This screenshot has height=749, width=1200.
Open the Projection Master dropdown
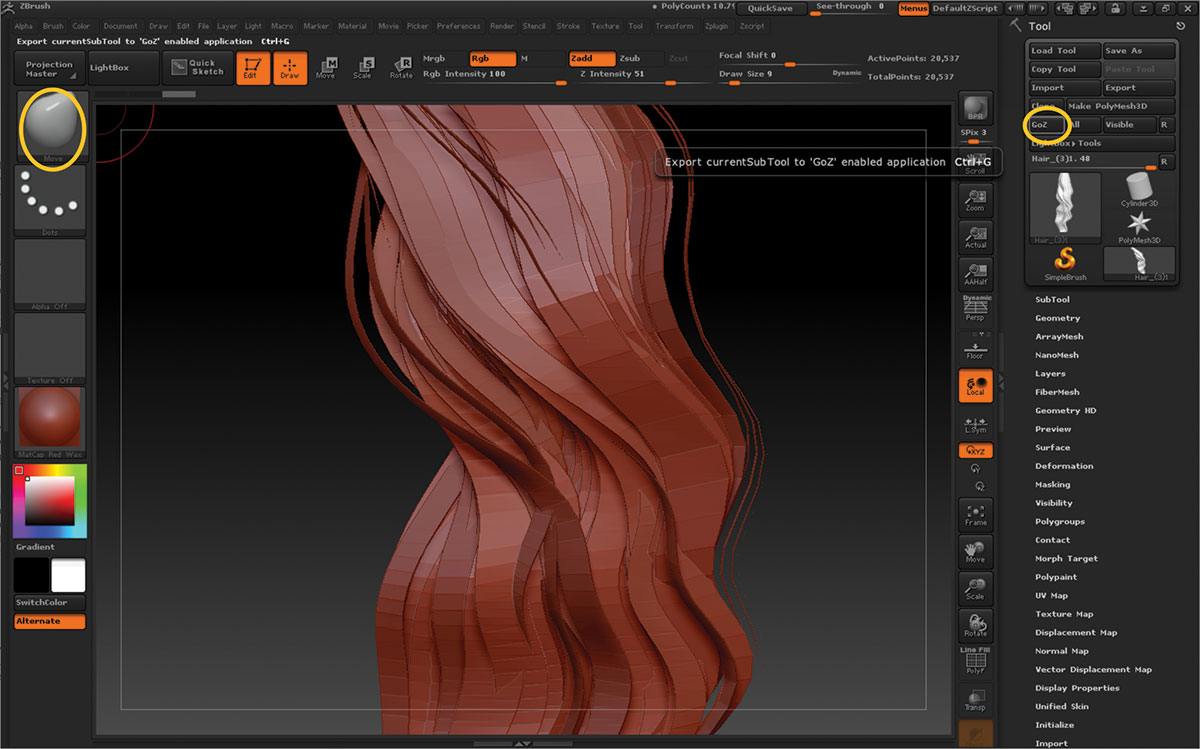[x=49, y=68]
